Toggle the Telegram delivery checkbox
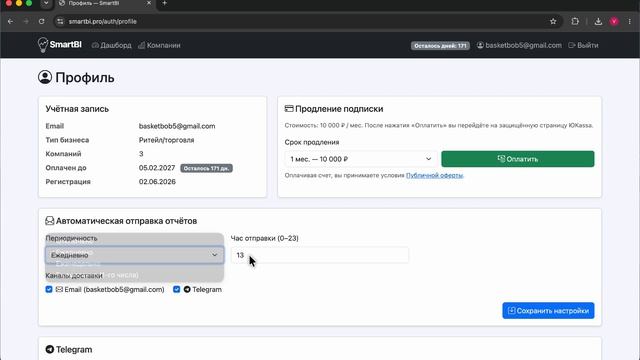Image resolution: width=640 pixels, height=360 pixels. [x=176, y=289]
